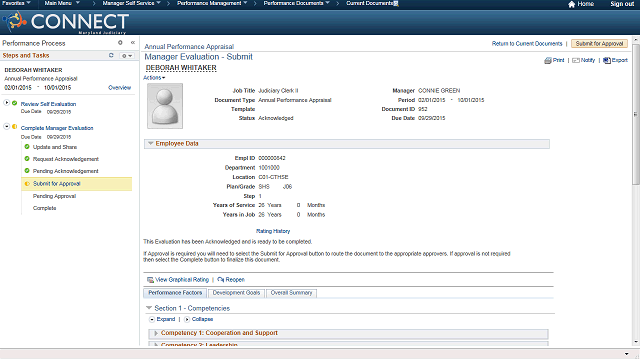Click the Print link text

[558, 60]
